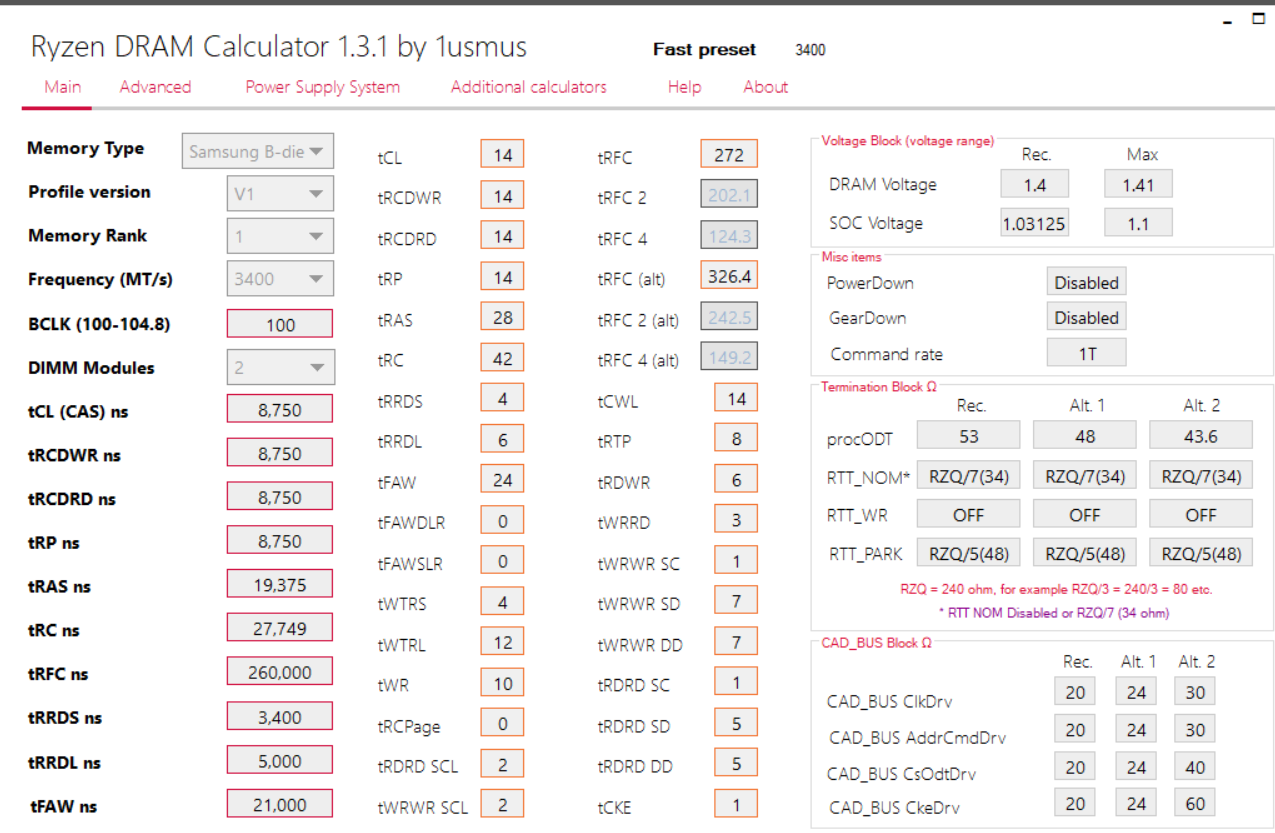Expand the Profile version dropdown
1275x833 pixels.
tap(280, 194)
